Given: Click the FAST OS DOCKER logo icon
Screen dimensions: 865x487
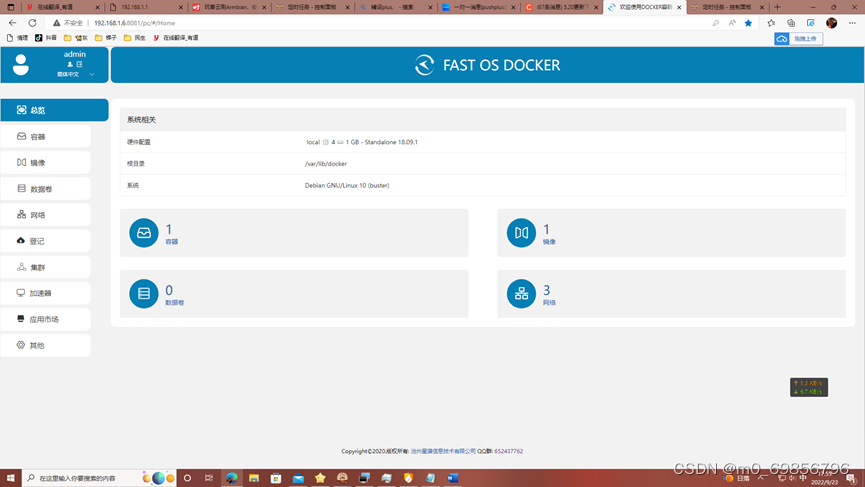Looking at the screenshot, I should pyautogui.click(x=424, y=65).
